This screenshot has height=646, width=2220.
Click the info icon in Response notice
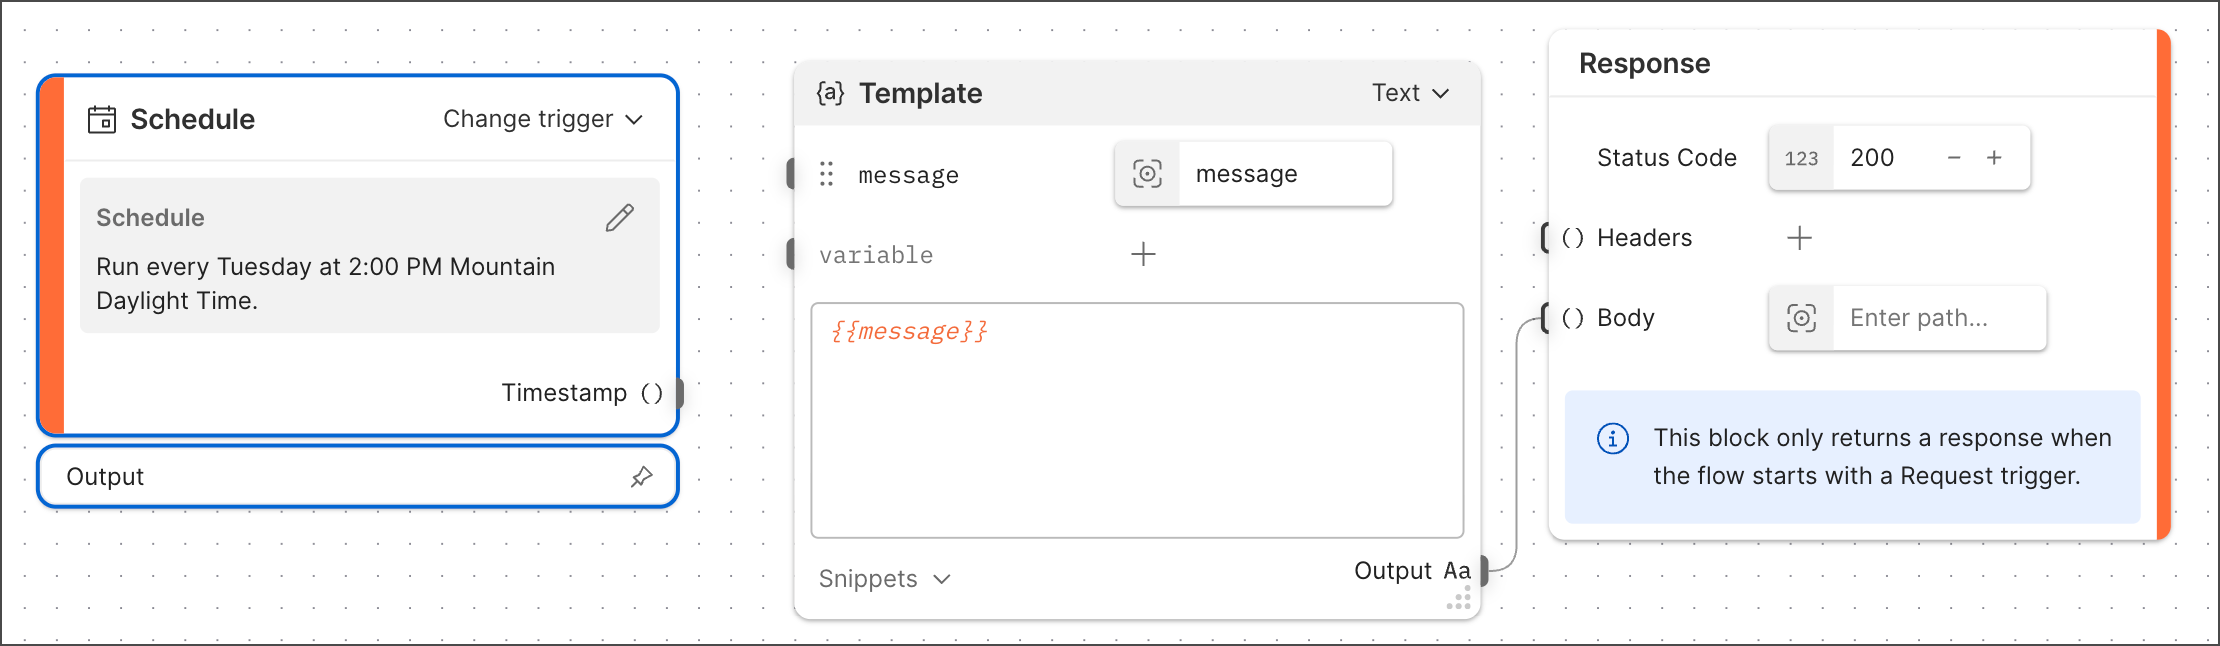1612,438
